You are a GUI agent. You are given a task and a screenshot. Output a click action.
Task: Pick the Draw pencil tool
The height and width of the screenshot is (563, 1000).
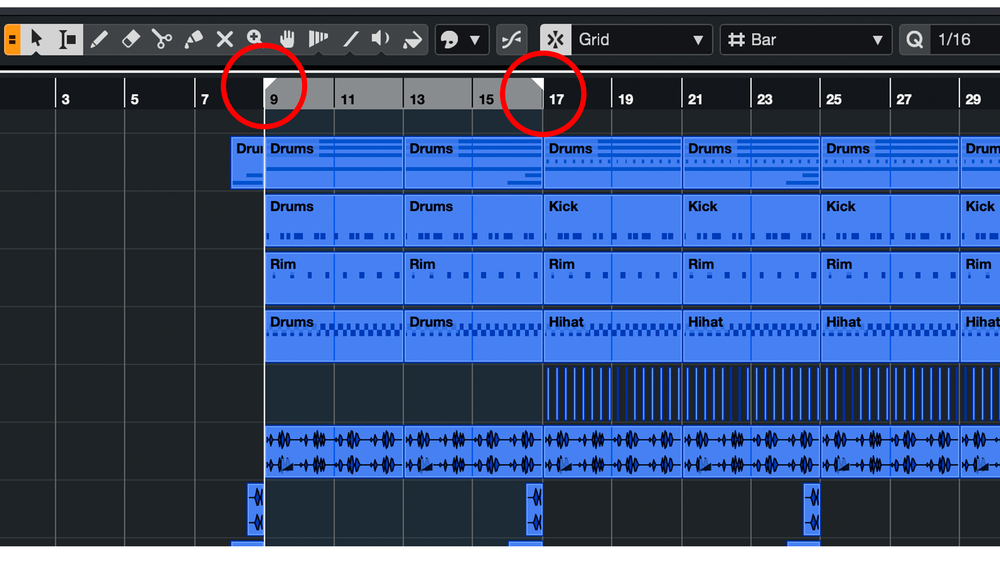(99, 40)
